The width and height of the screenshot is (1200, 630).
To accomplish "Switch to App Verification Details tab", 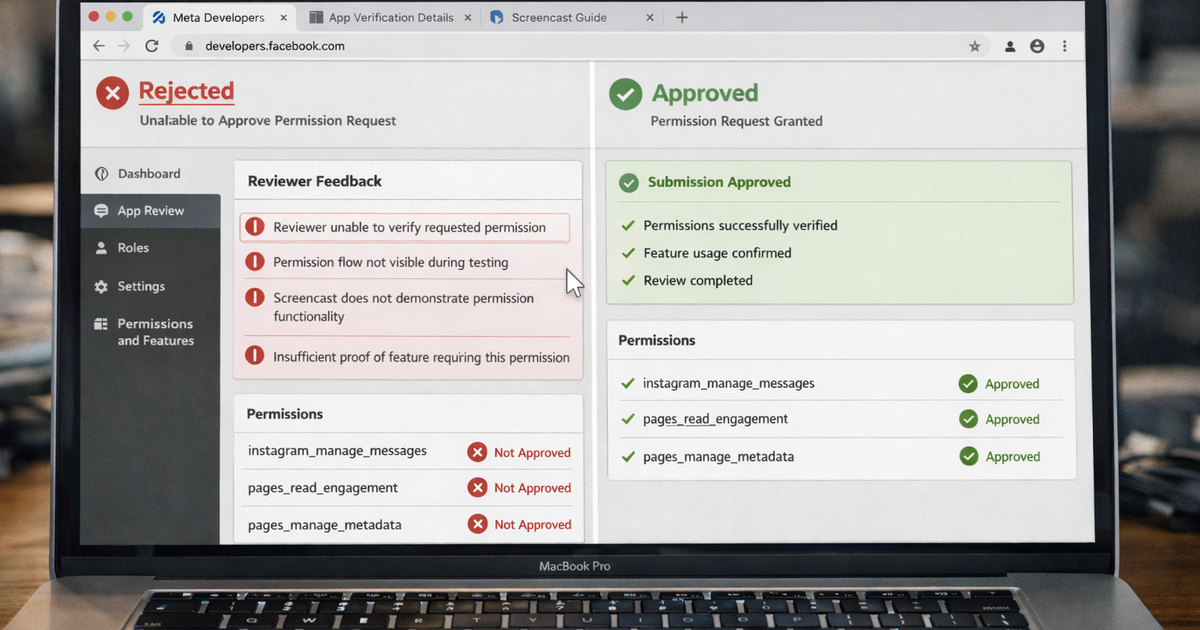I will click(x=390, y=18).
